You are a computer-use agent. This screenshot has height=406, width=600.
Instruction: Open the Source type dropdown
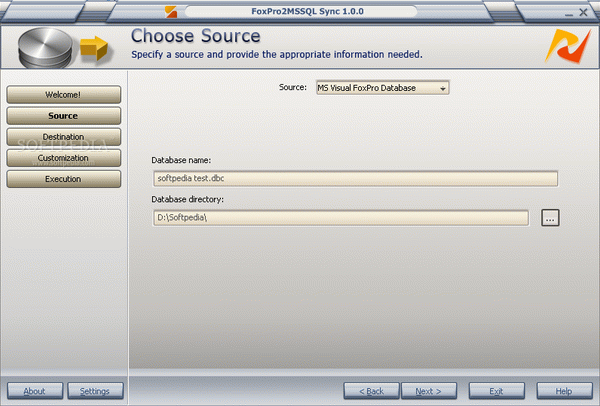click(x=382, y=88)
